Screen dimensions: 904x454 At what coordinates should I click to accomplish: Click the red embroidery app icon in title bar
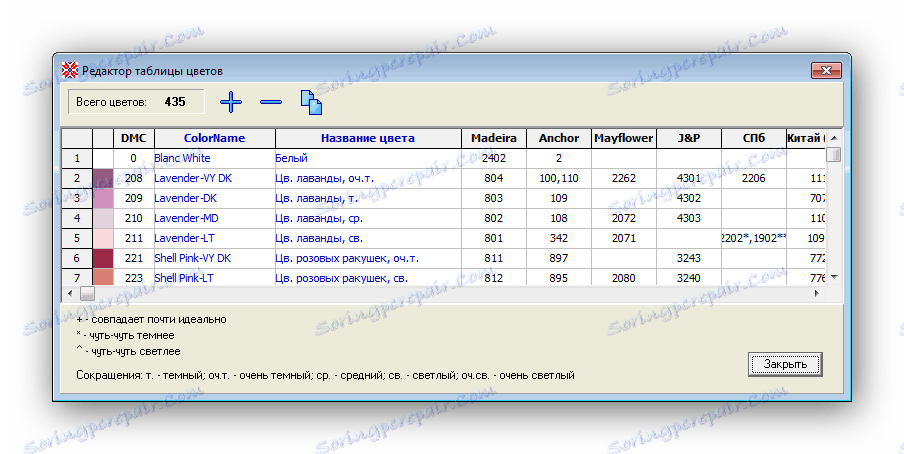coord(70,70)
